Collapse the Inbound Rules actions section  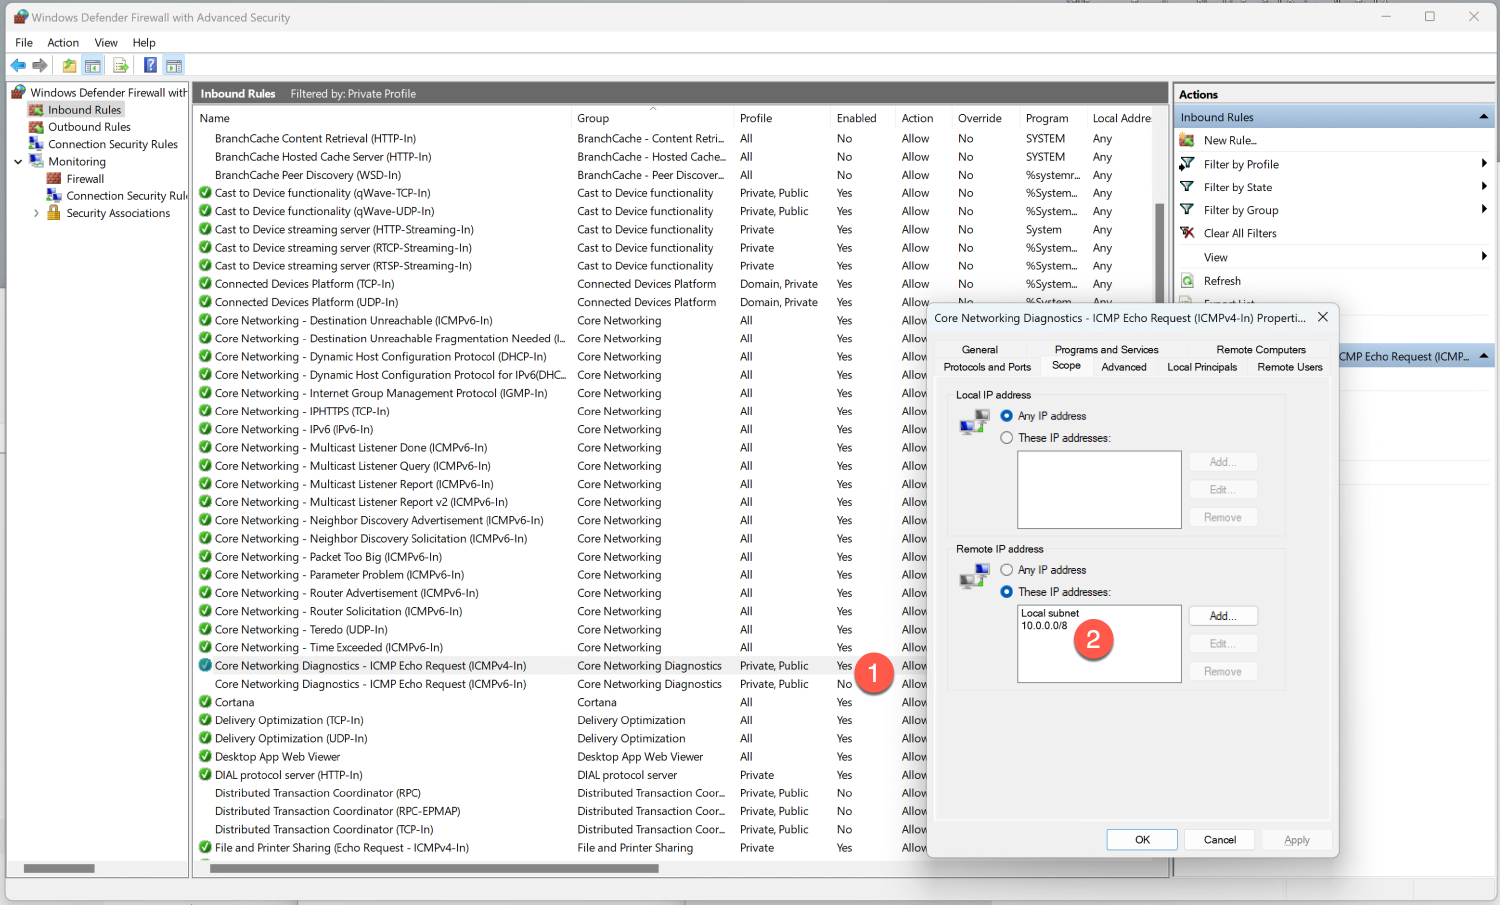point(1481,116)
